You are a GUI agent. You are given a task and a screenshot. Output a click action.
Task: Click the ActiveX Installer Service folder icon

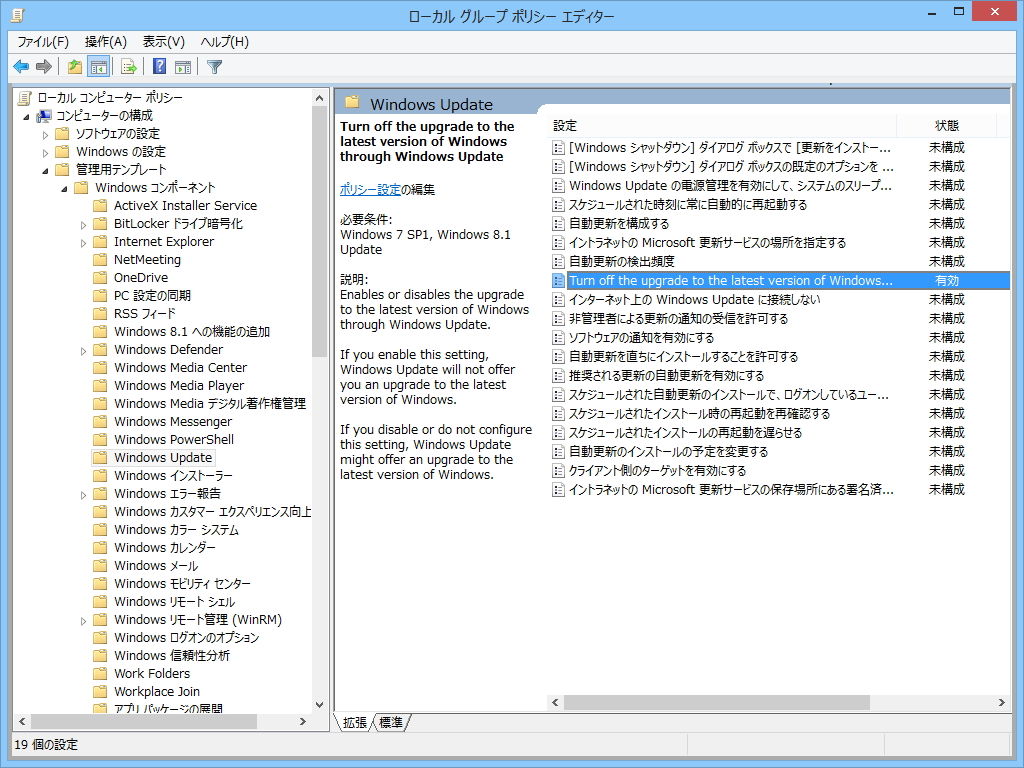tap(100, 206)
